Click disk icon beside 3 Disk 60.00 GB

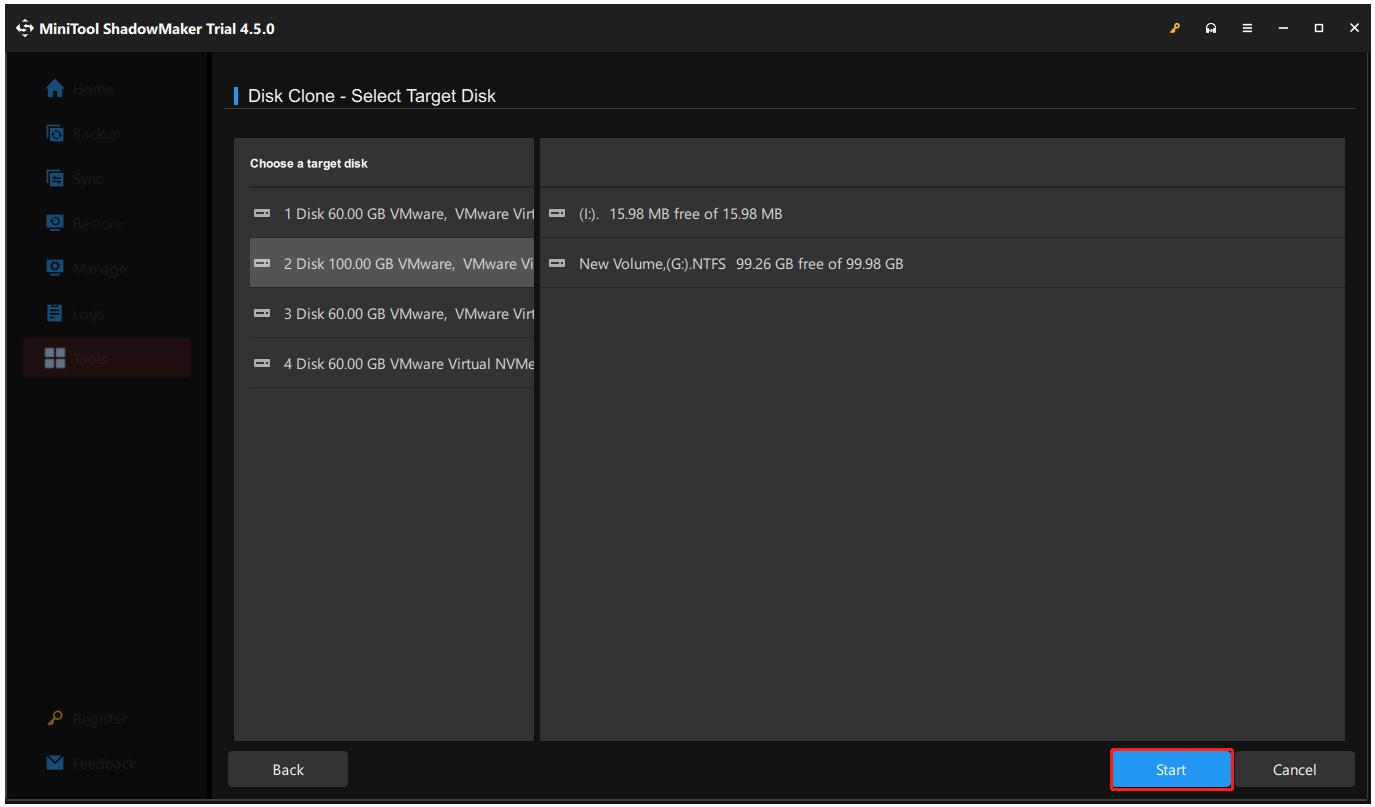tap(262, 313)
